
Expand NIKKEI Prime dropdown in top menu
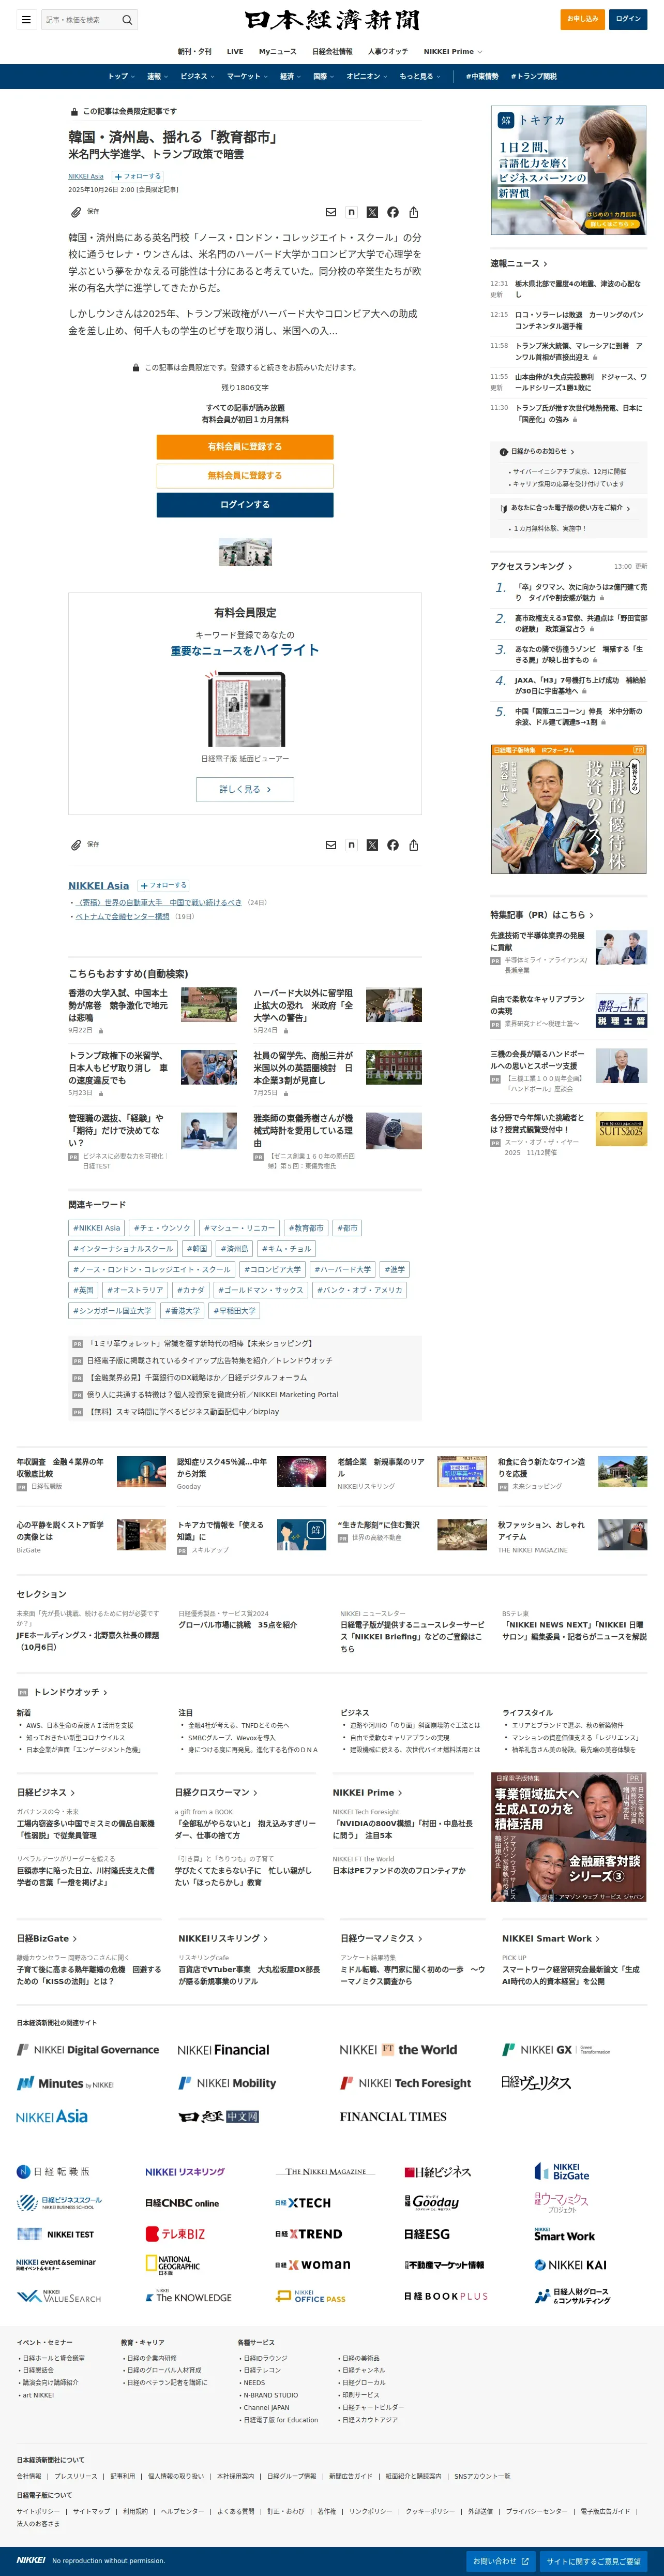click(453, 51)
